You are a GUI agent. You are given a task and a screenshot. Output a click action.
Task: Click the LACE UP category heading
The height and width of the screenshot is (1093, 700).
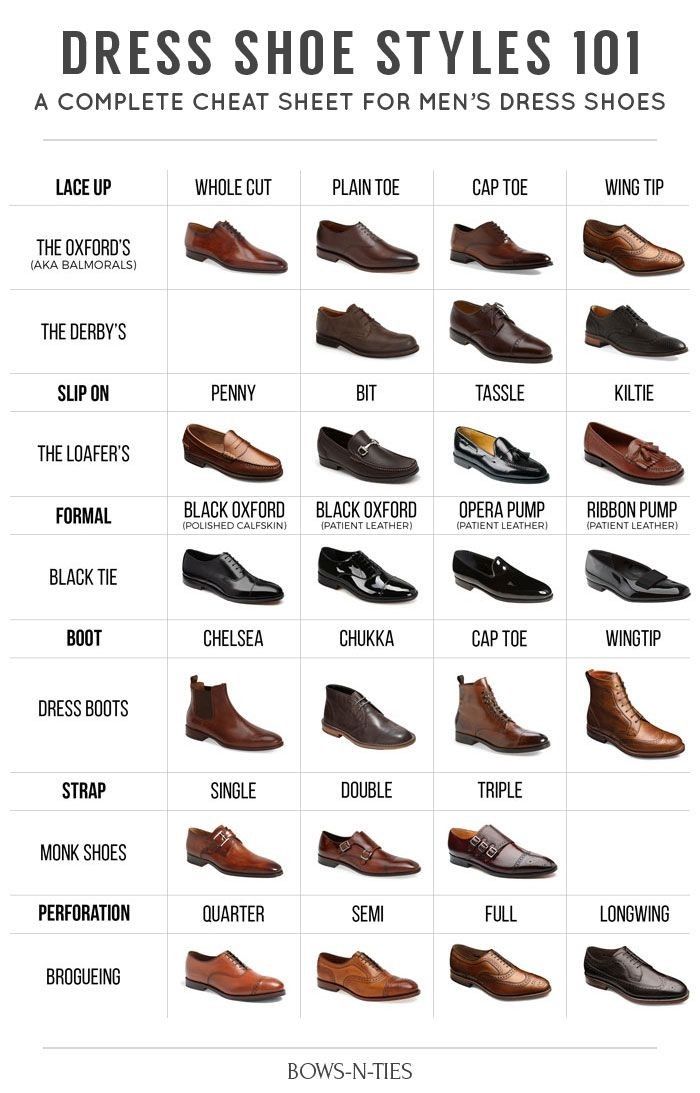pos(84,187)
